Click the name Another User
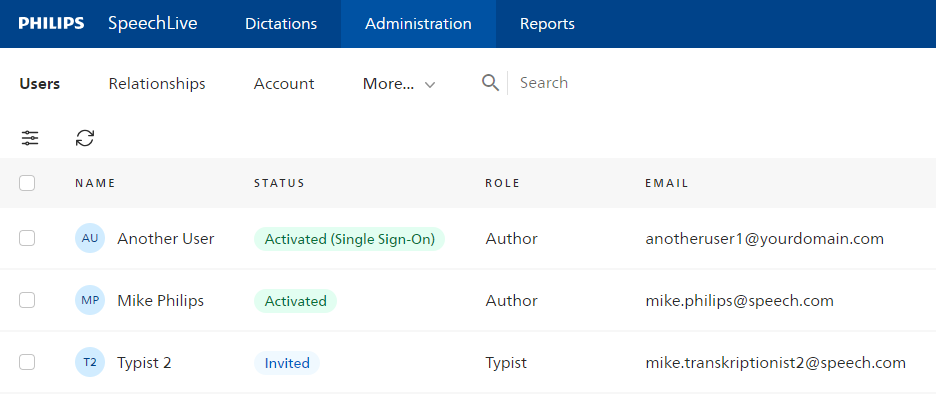Screen dimensions: 936x399 point(166,239)
